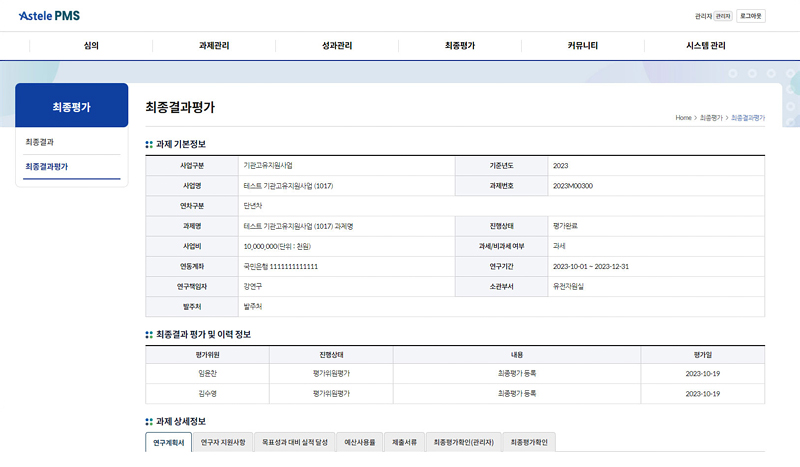
Task: Open the 최종평가 top menu
Action: coord(460,46)
